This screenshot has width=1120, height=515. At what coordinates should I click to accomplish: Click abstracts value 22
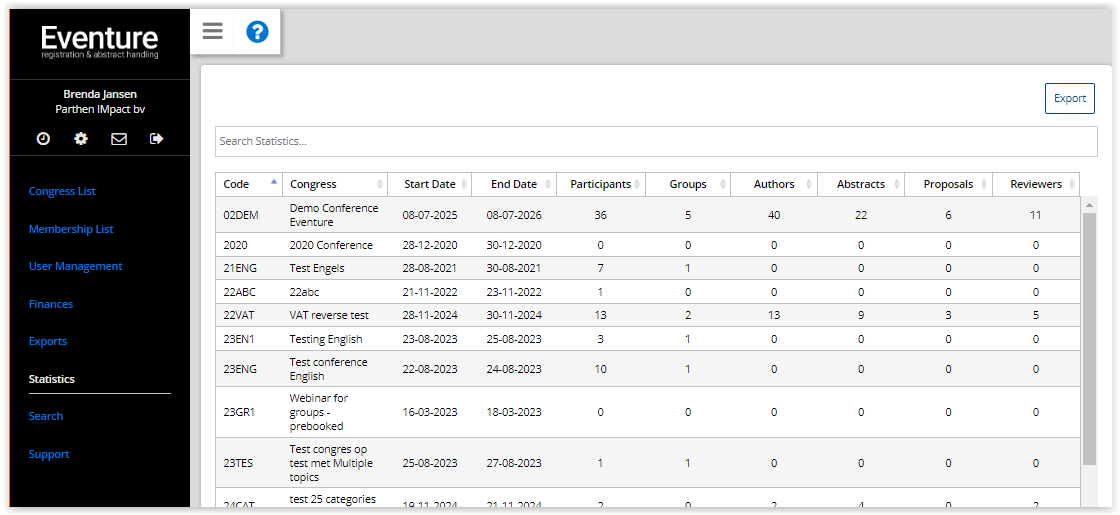[x=861, y=215]
